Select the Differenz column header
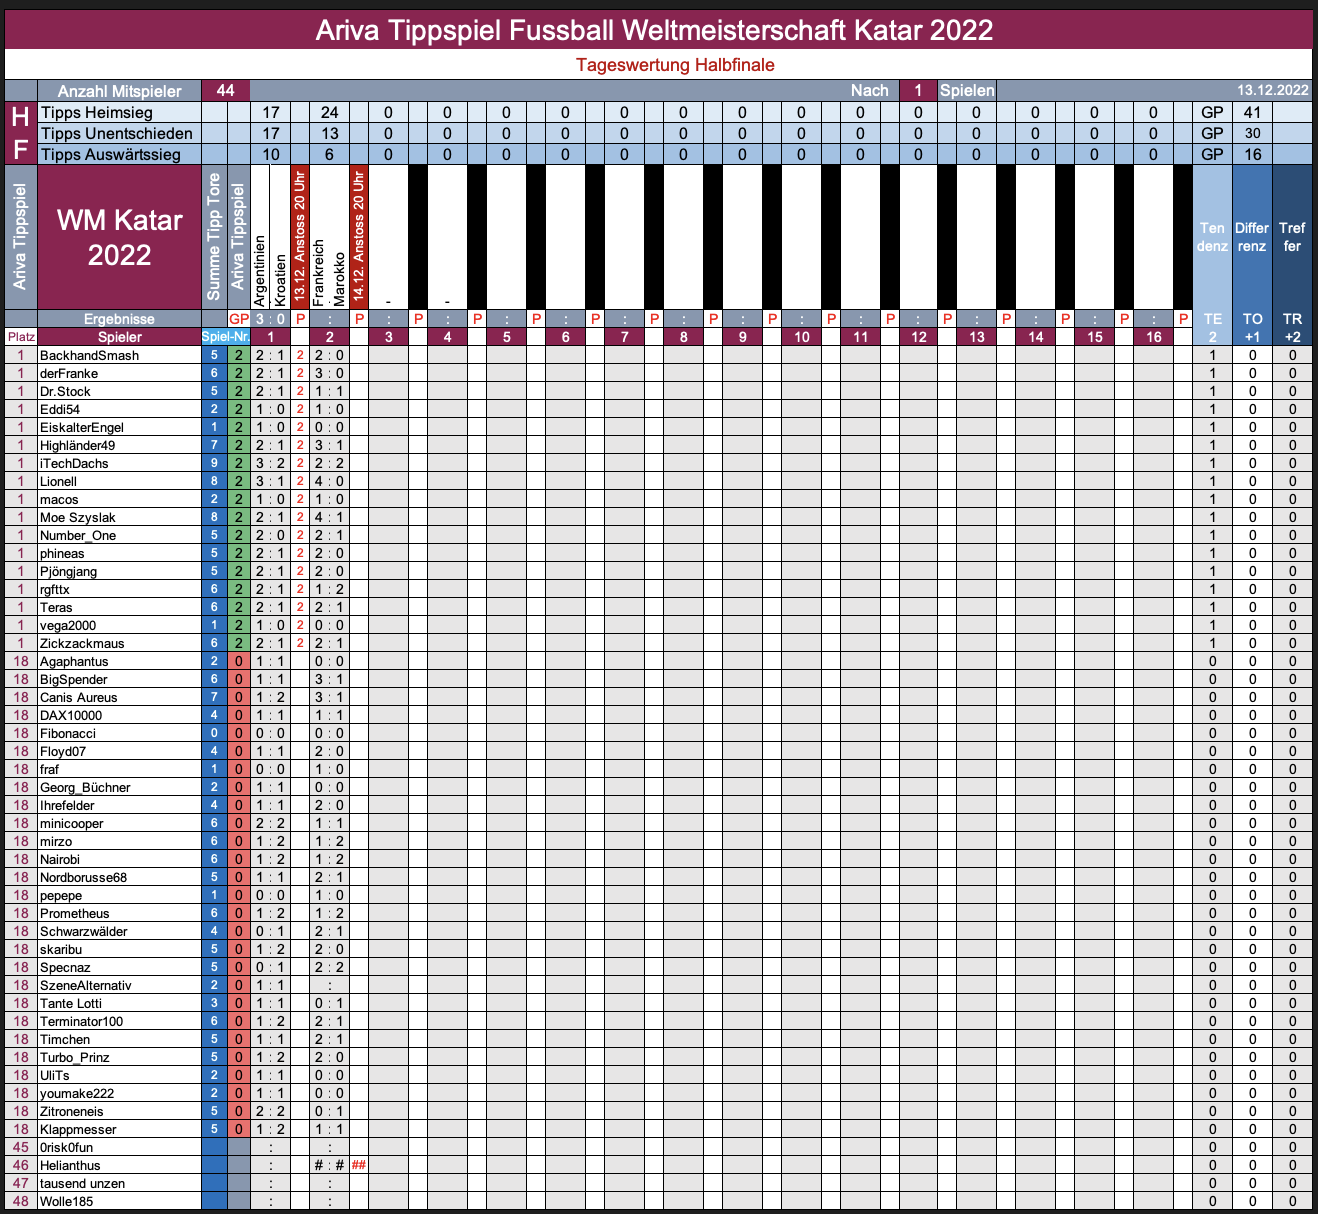 (x=1252, y=237)
